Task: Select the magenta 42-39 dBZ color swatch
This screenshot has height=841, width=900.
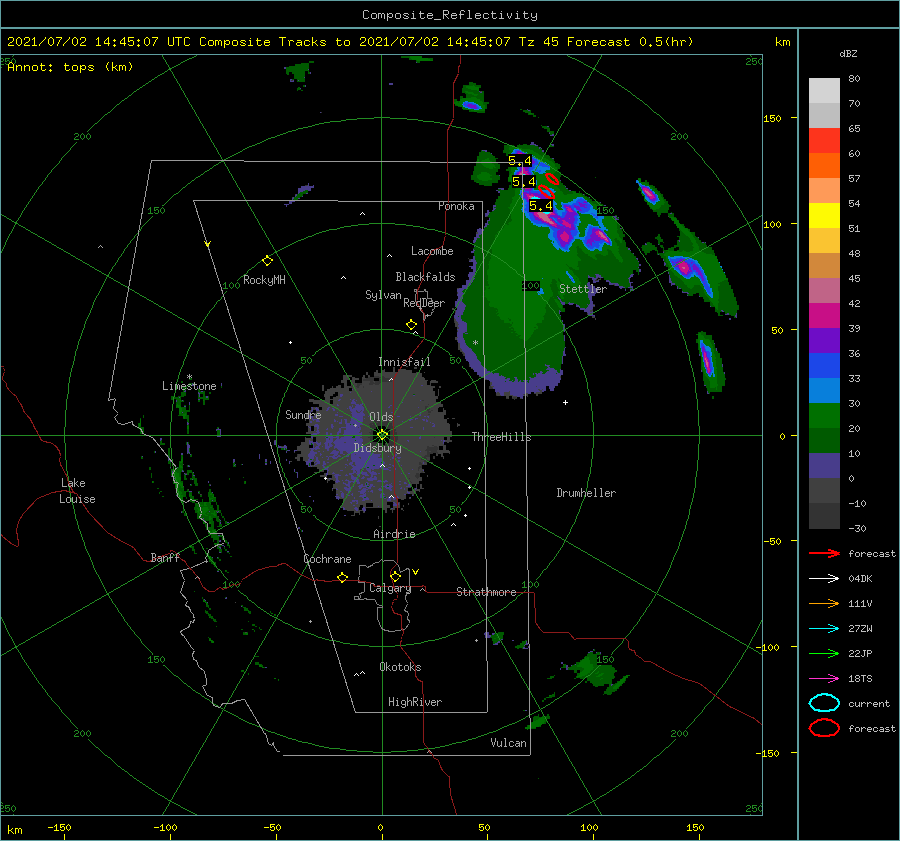Action: tap(824, 316)
